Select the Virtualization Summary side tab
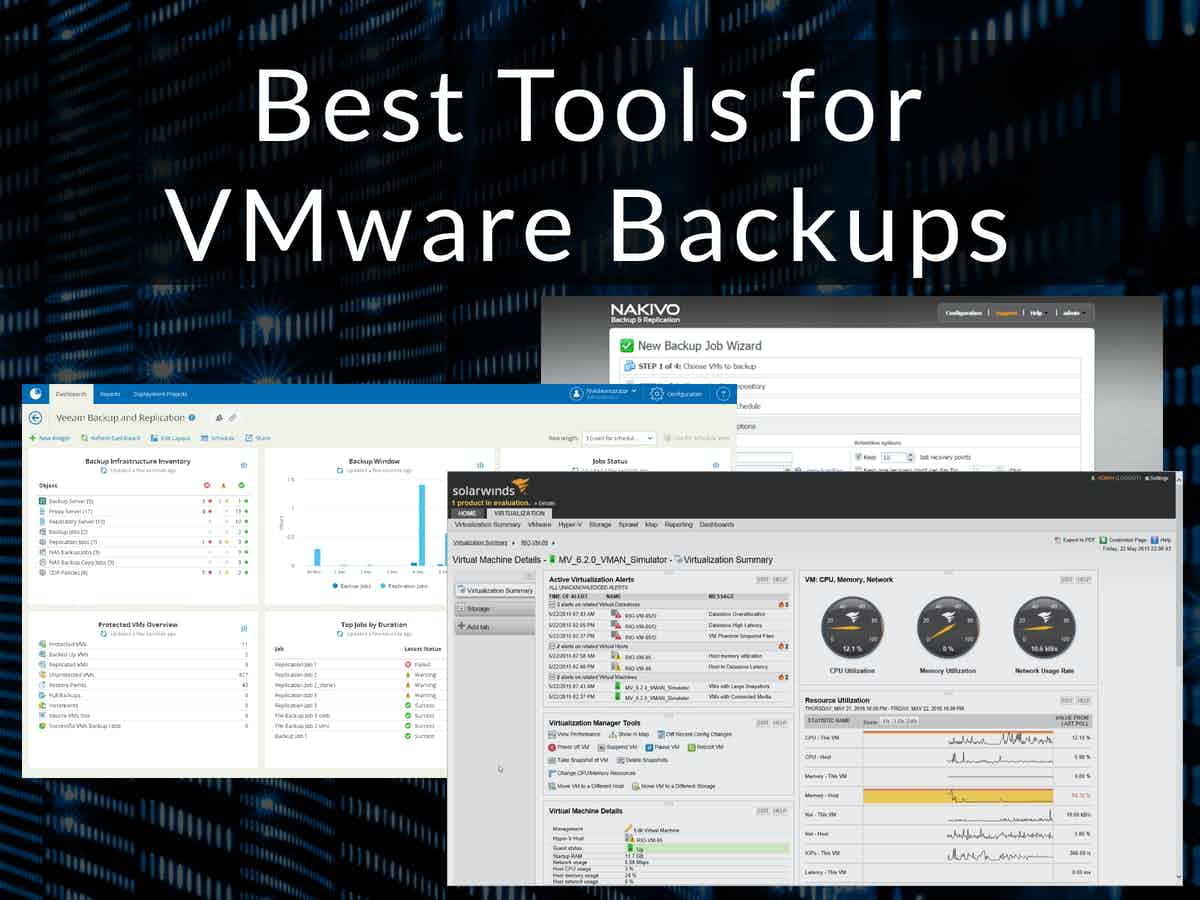This screenshot has width=1200, height=900. 495,590
